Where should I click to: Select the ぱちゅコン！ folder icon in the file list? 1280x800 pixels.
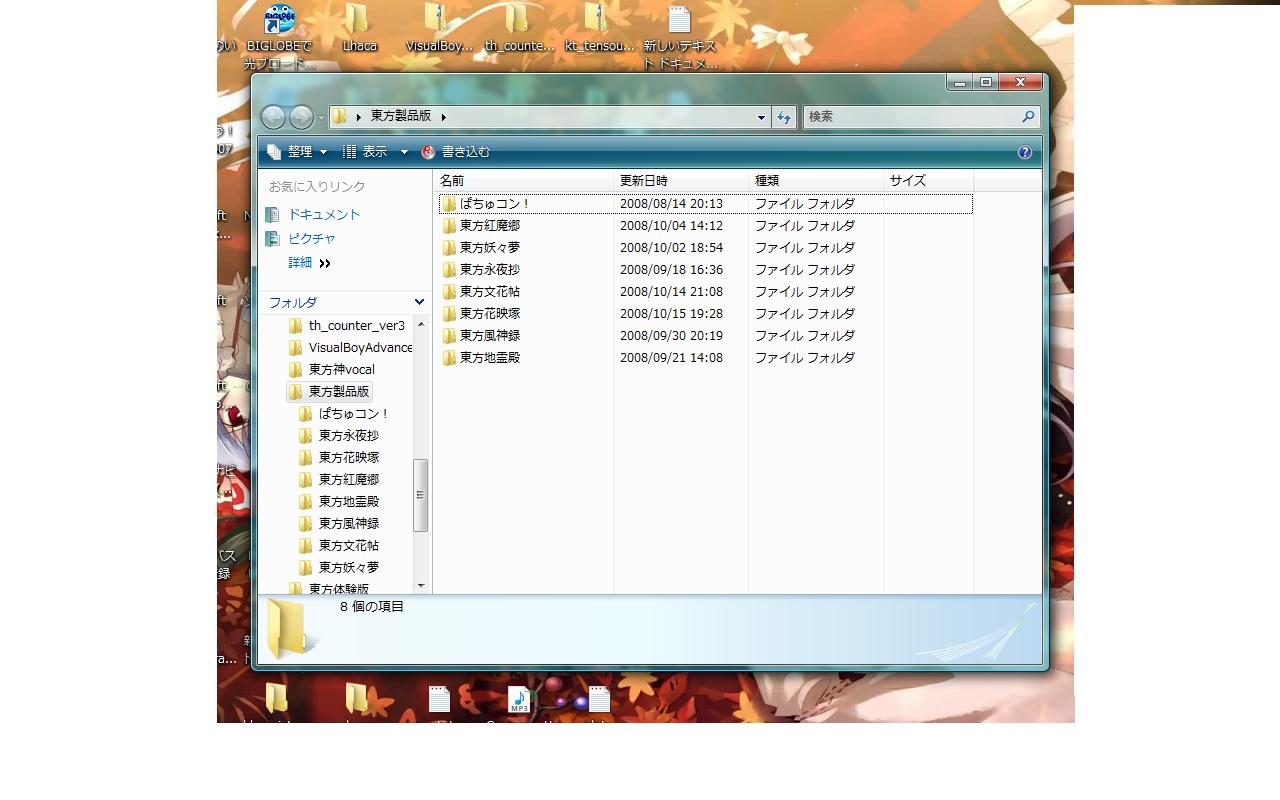click(449, 204)
